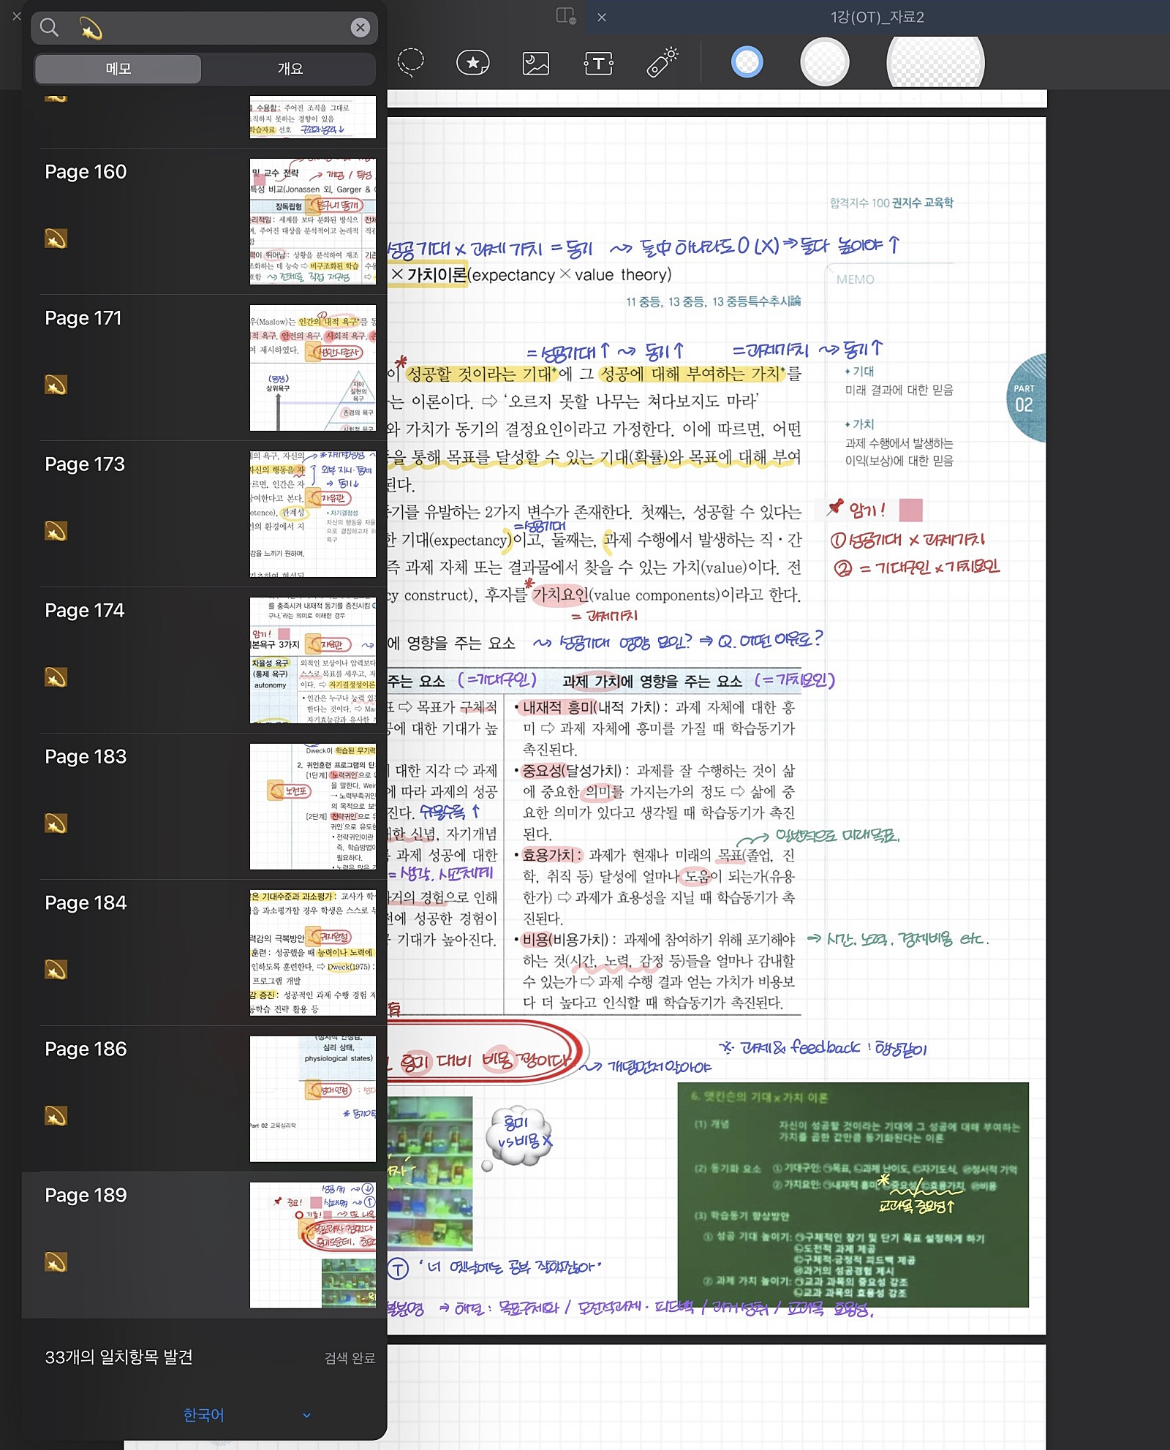Select the Image insertion tool
Viewport: 1170px width, 1450px height.
point(536,63)
